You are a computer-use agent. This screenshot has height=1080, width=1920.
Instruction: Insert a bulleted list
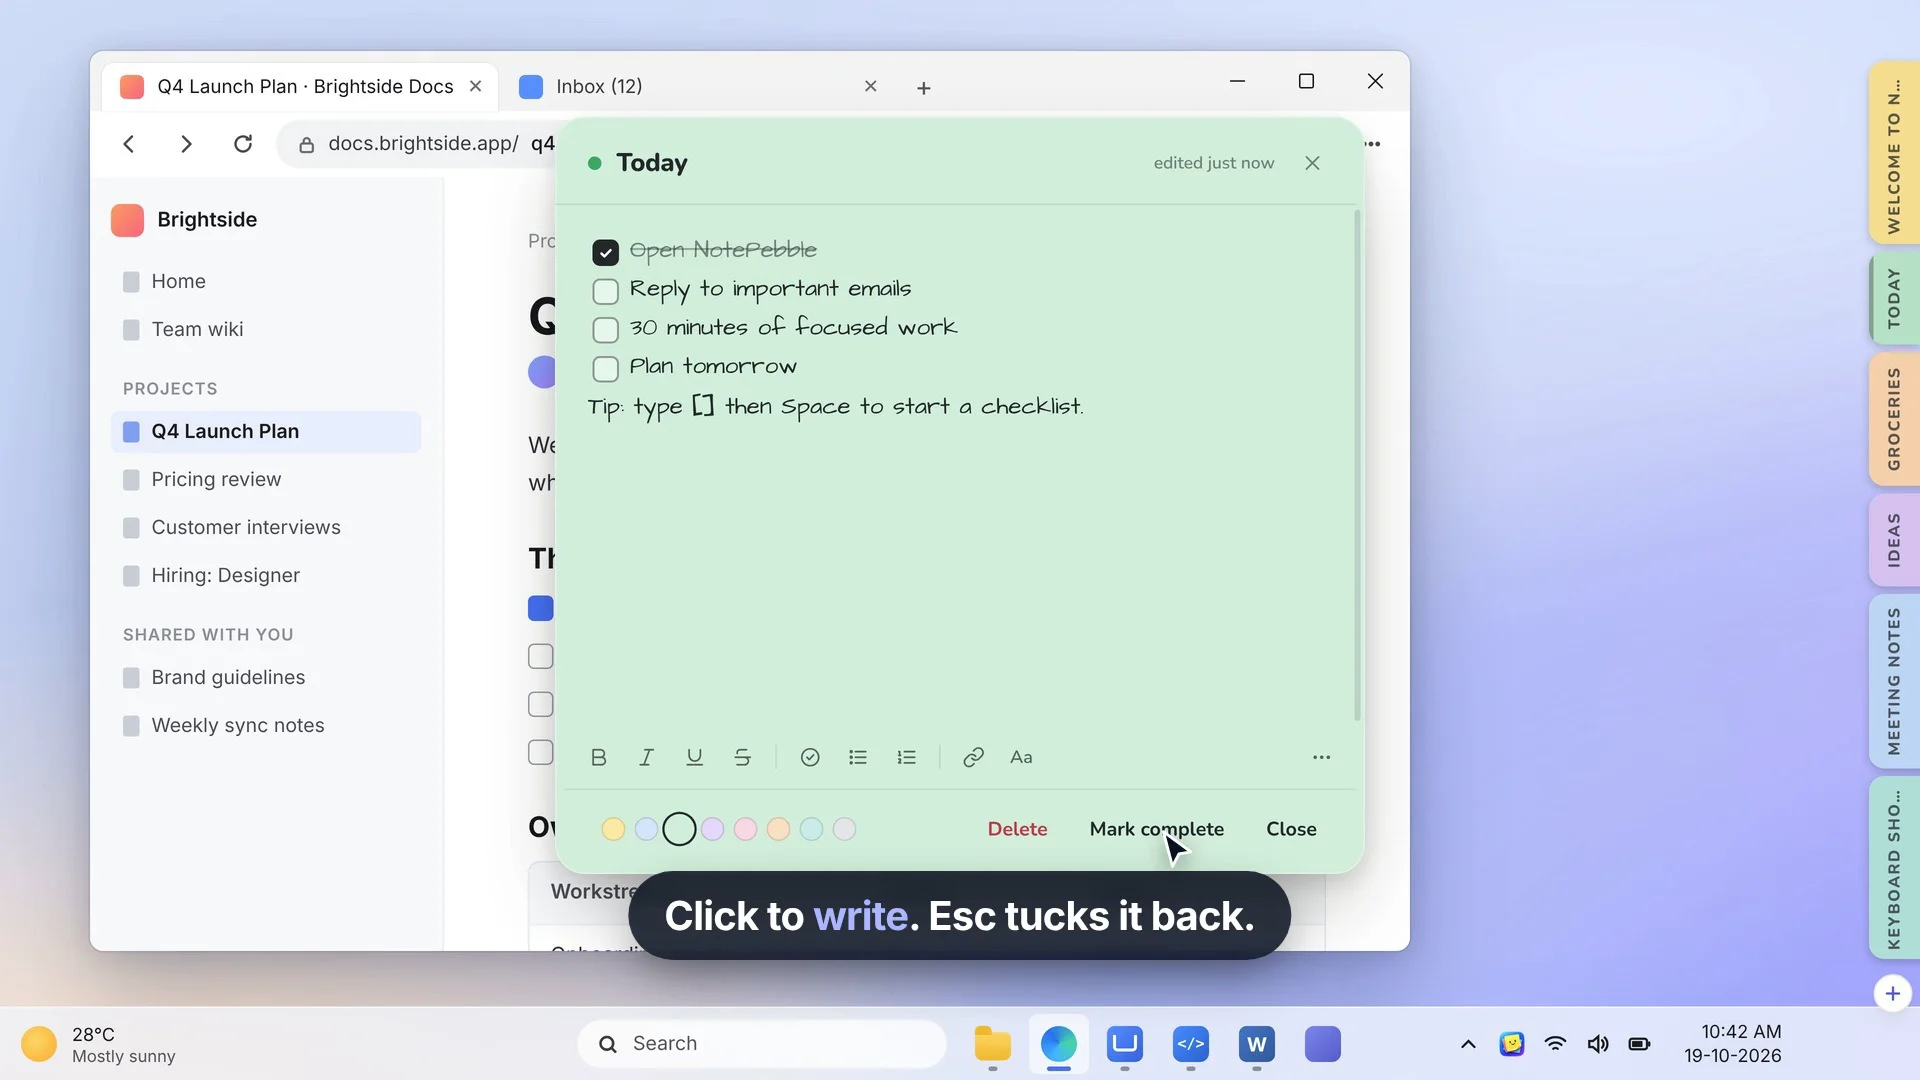pos(858,757)
